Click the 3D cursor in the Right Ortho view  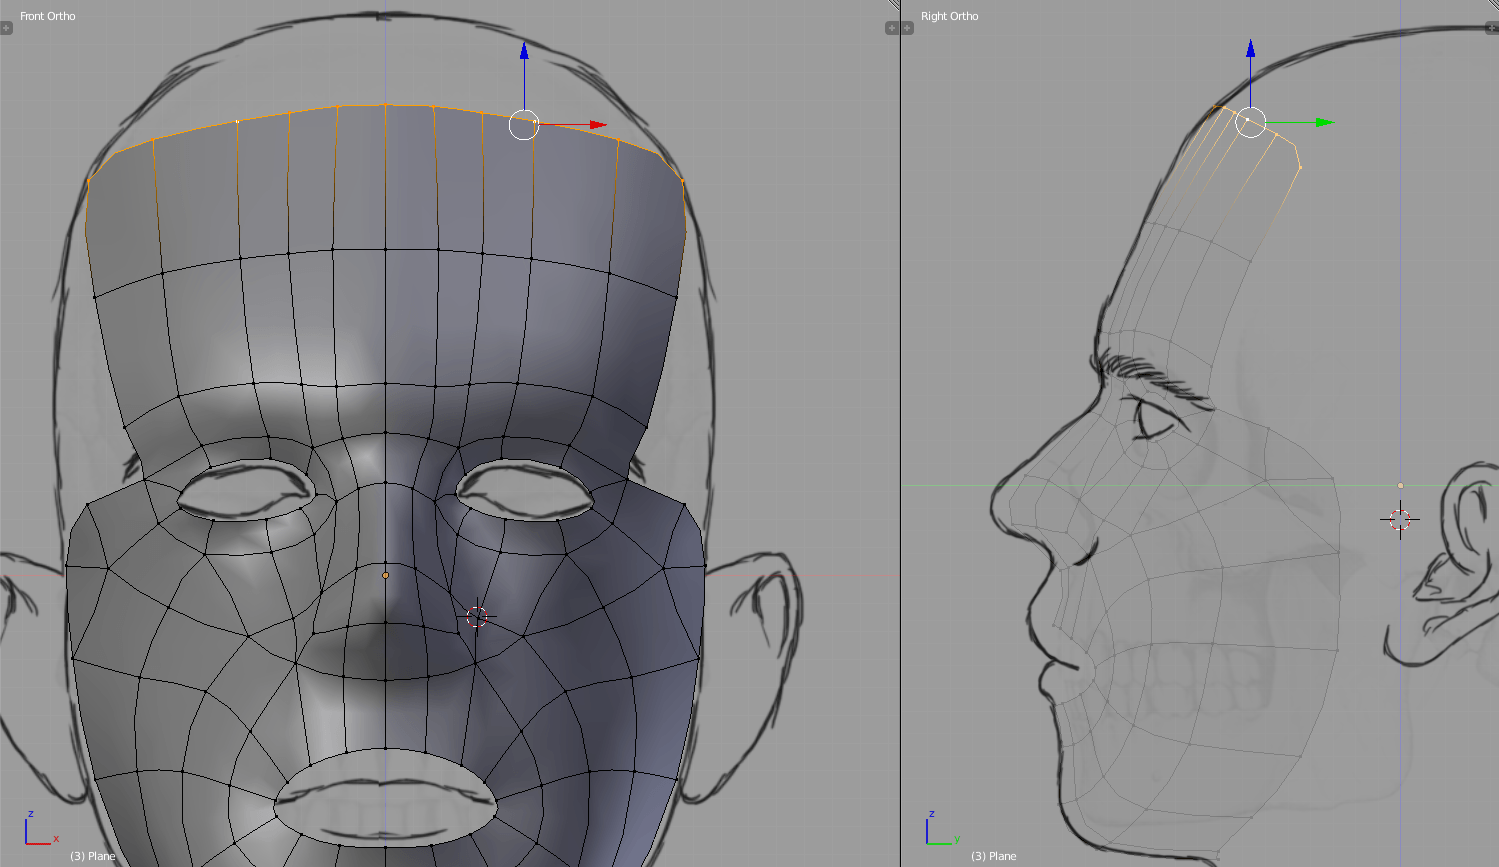[x=1400, y=519]
